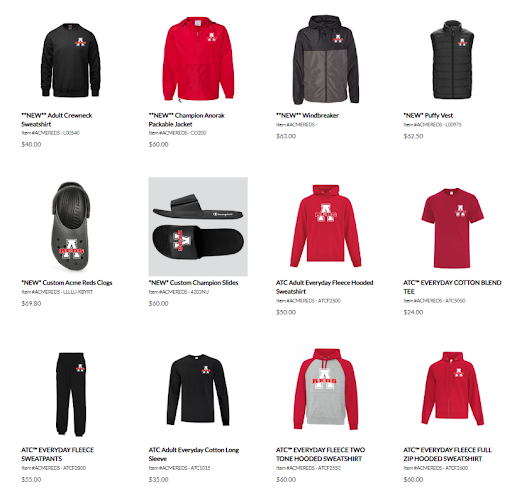Viewport: 512px width, 493px height.
Task: Open ATC Everyday Cotton Blend Tee title
Action: click(452, 287)
